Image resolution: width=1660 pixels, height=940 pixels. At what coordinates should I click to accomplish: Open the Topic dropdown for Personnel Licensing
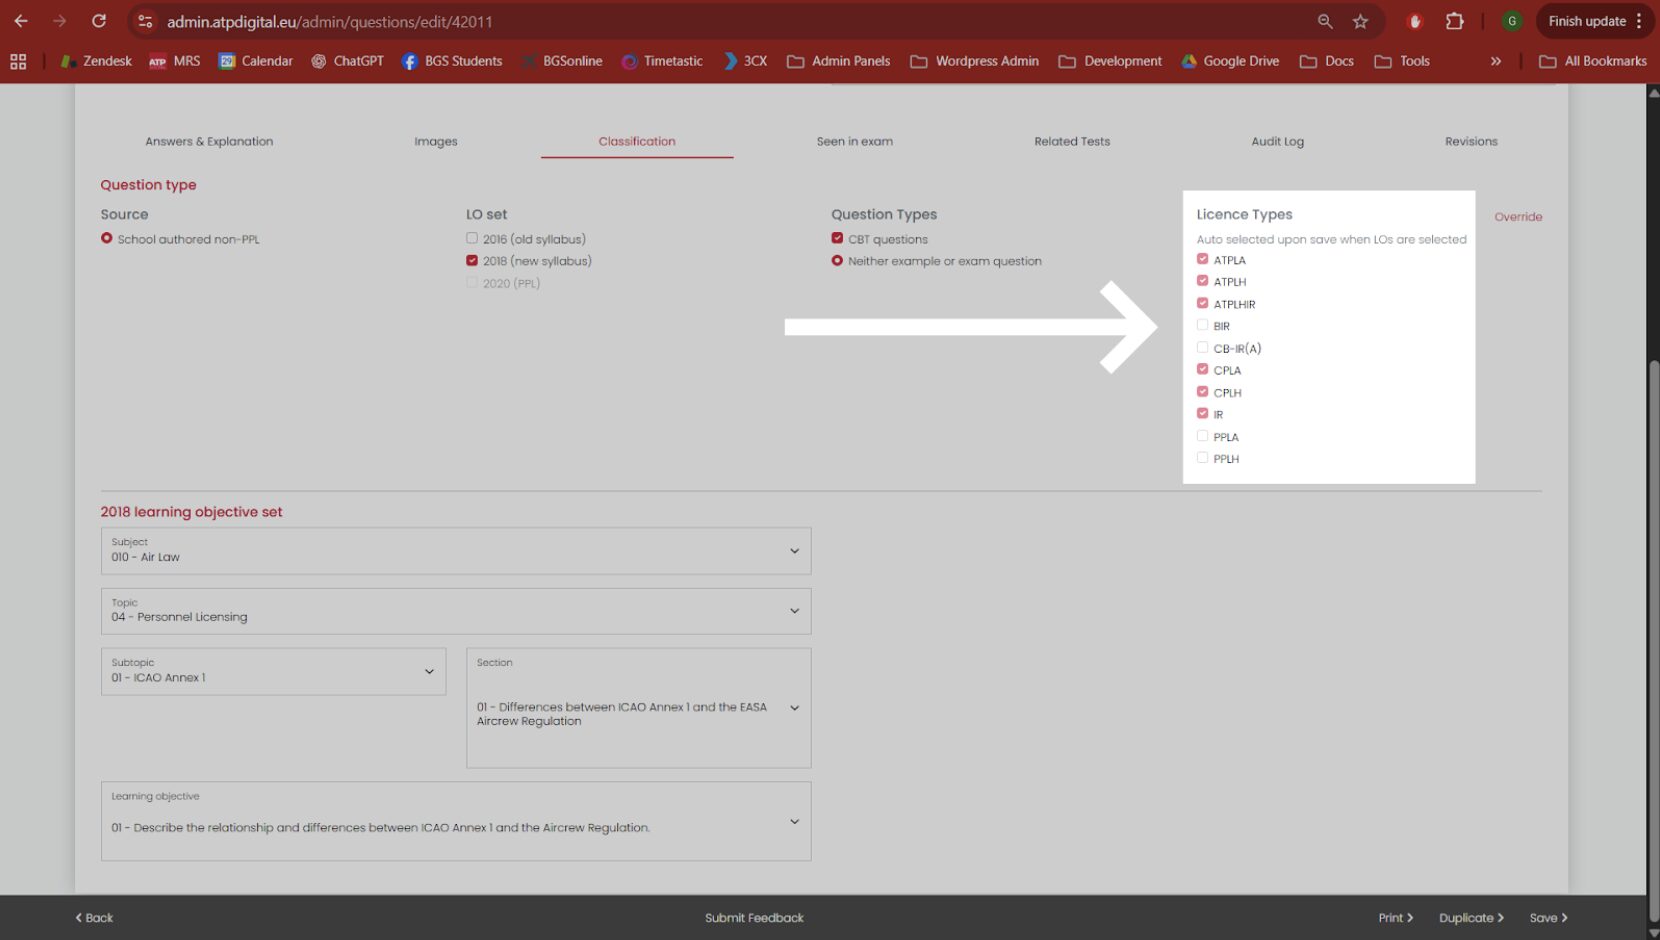click(456, 611)
